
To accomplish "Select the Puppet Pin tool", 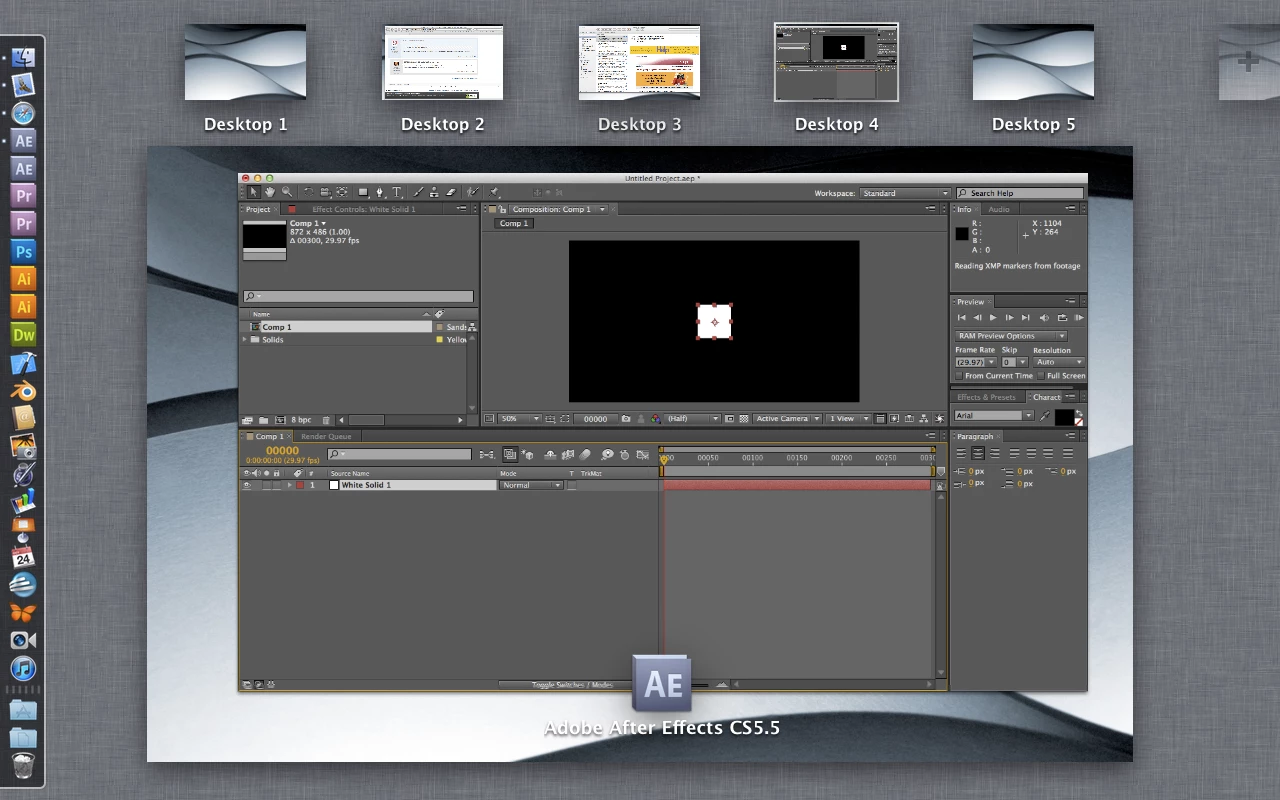I will tap(494, 192).
